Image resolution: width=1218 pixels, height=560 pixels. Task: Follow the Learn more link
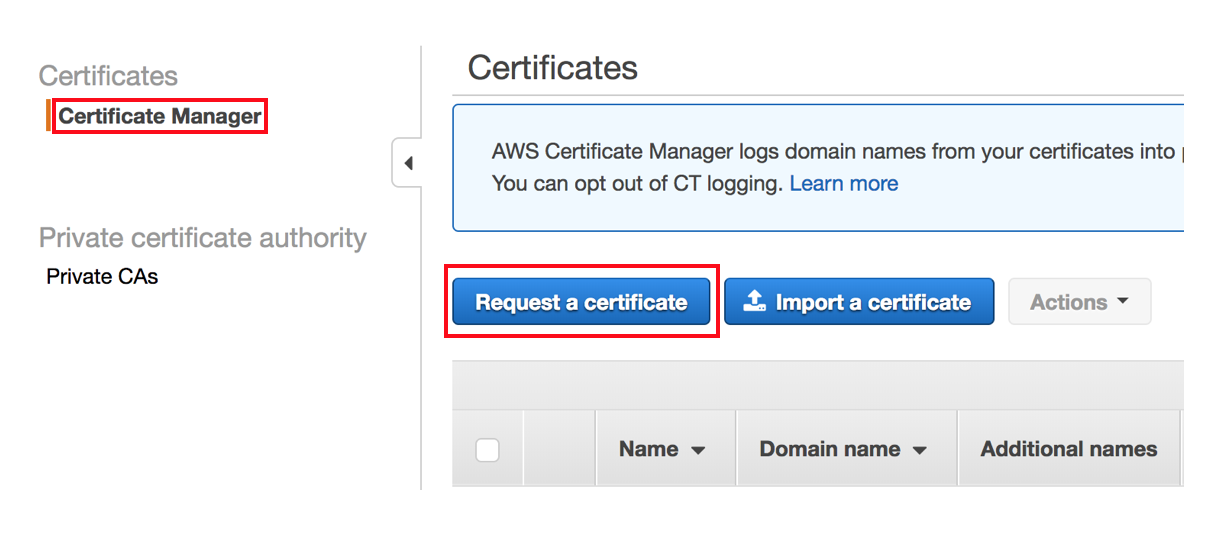click(x=843, y=184)
